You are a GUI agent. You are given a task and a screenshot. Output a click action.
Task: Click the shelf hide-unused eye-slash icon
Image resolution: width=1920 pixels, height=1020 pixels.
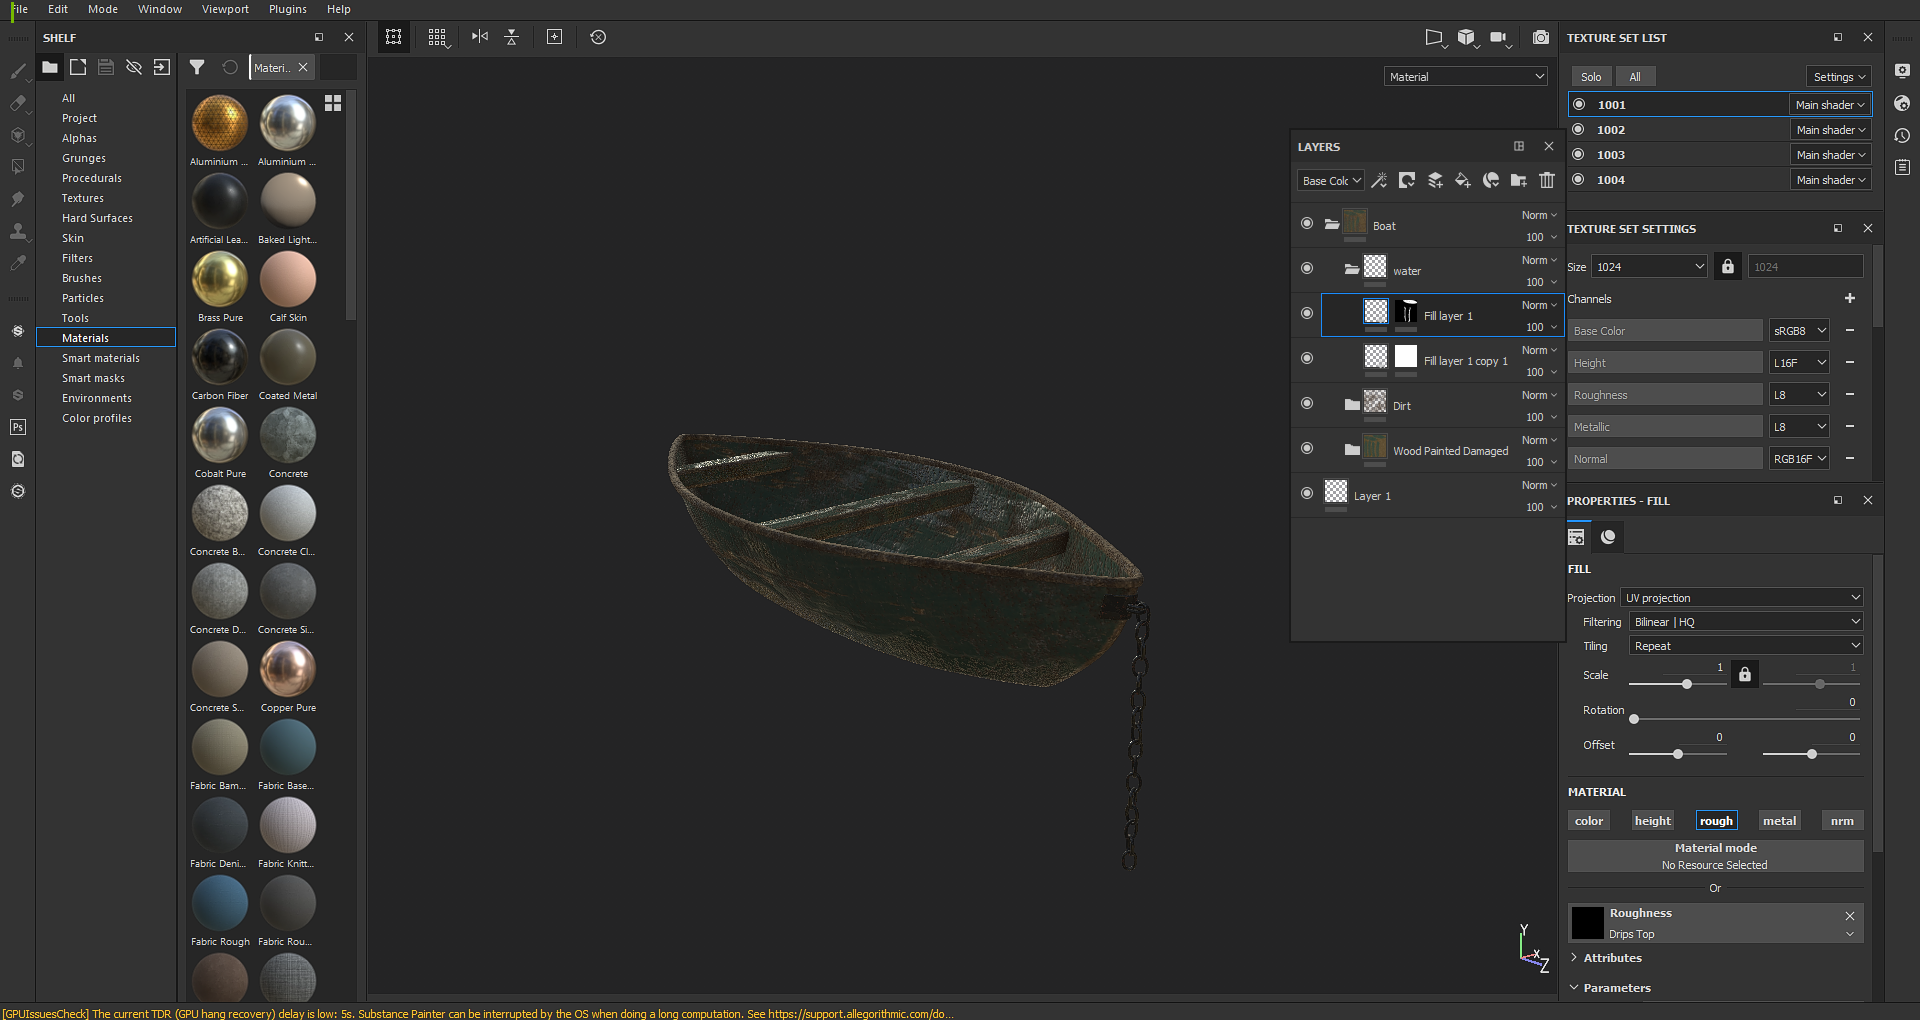point(134,67)
